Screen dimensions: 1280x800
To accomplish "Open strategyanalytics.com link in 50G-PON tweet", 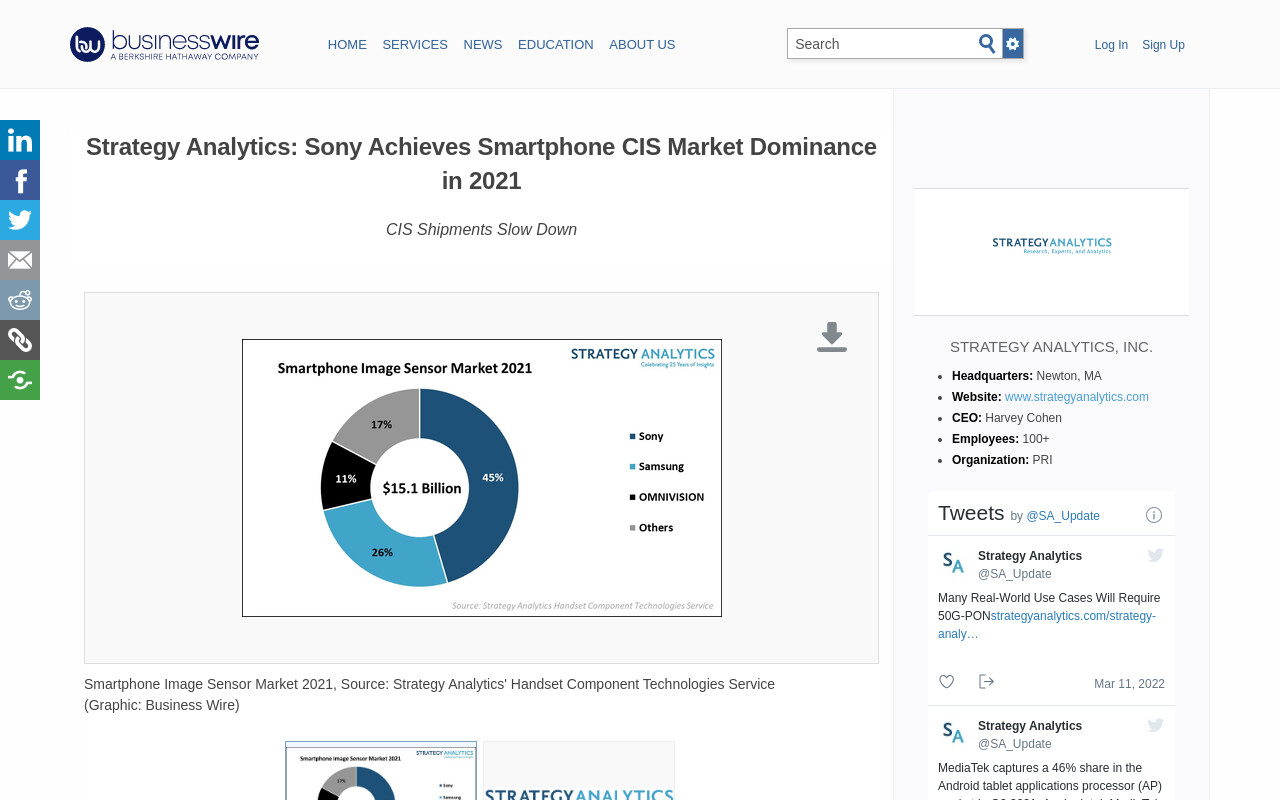I will [x=1047, y=625].
